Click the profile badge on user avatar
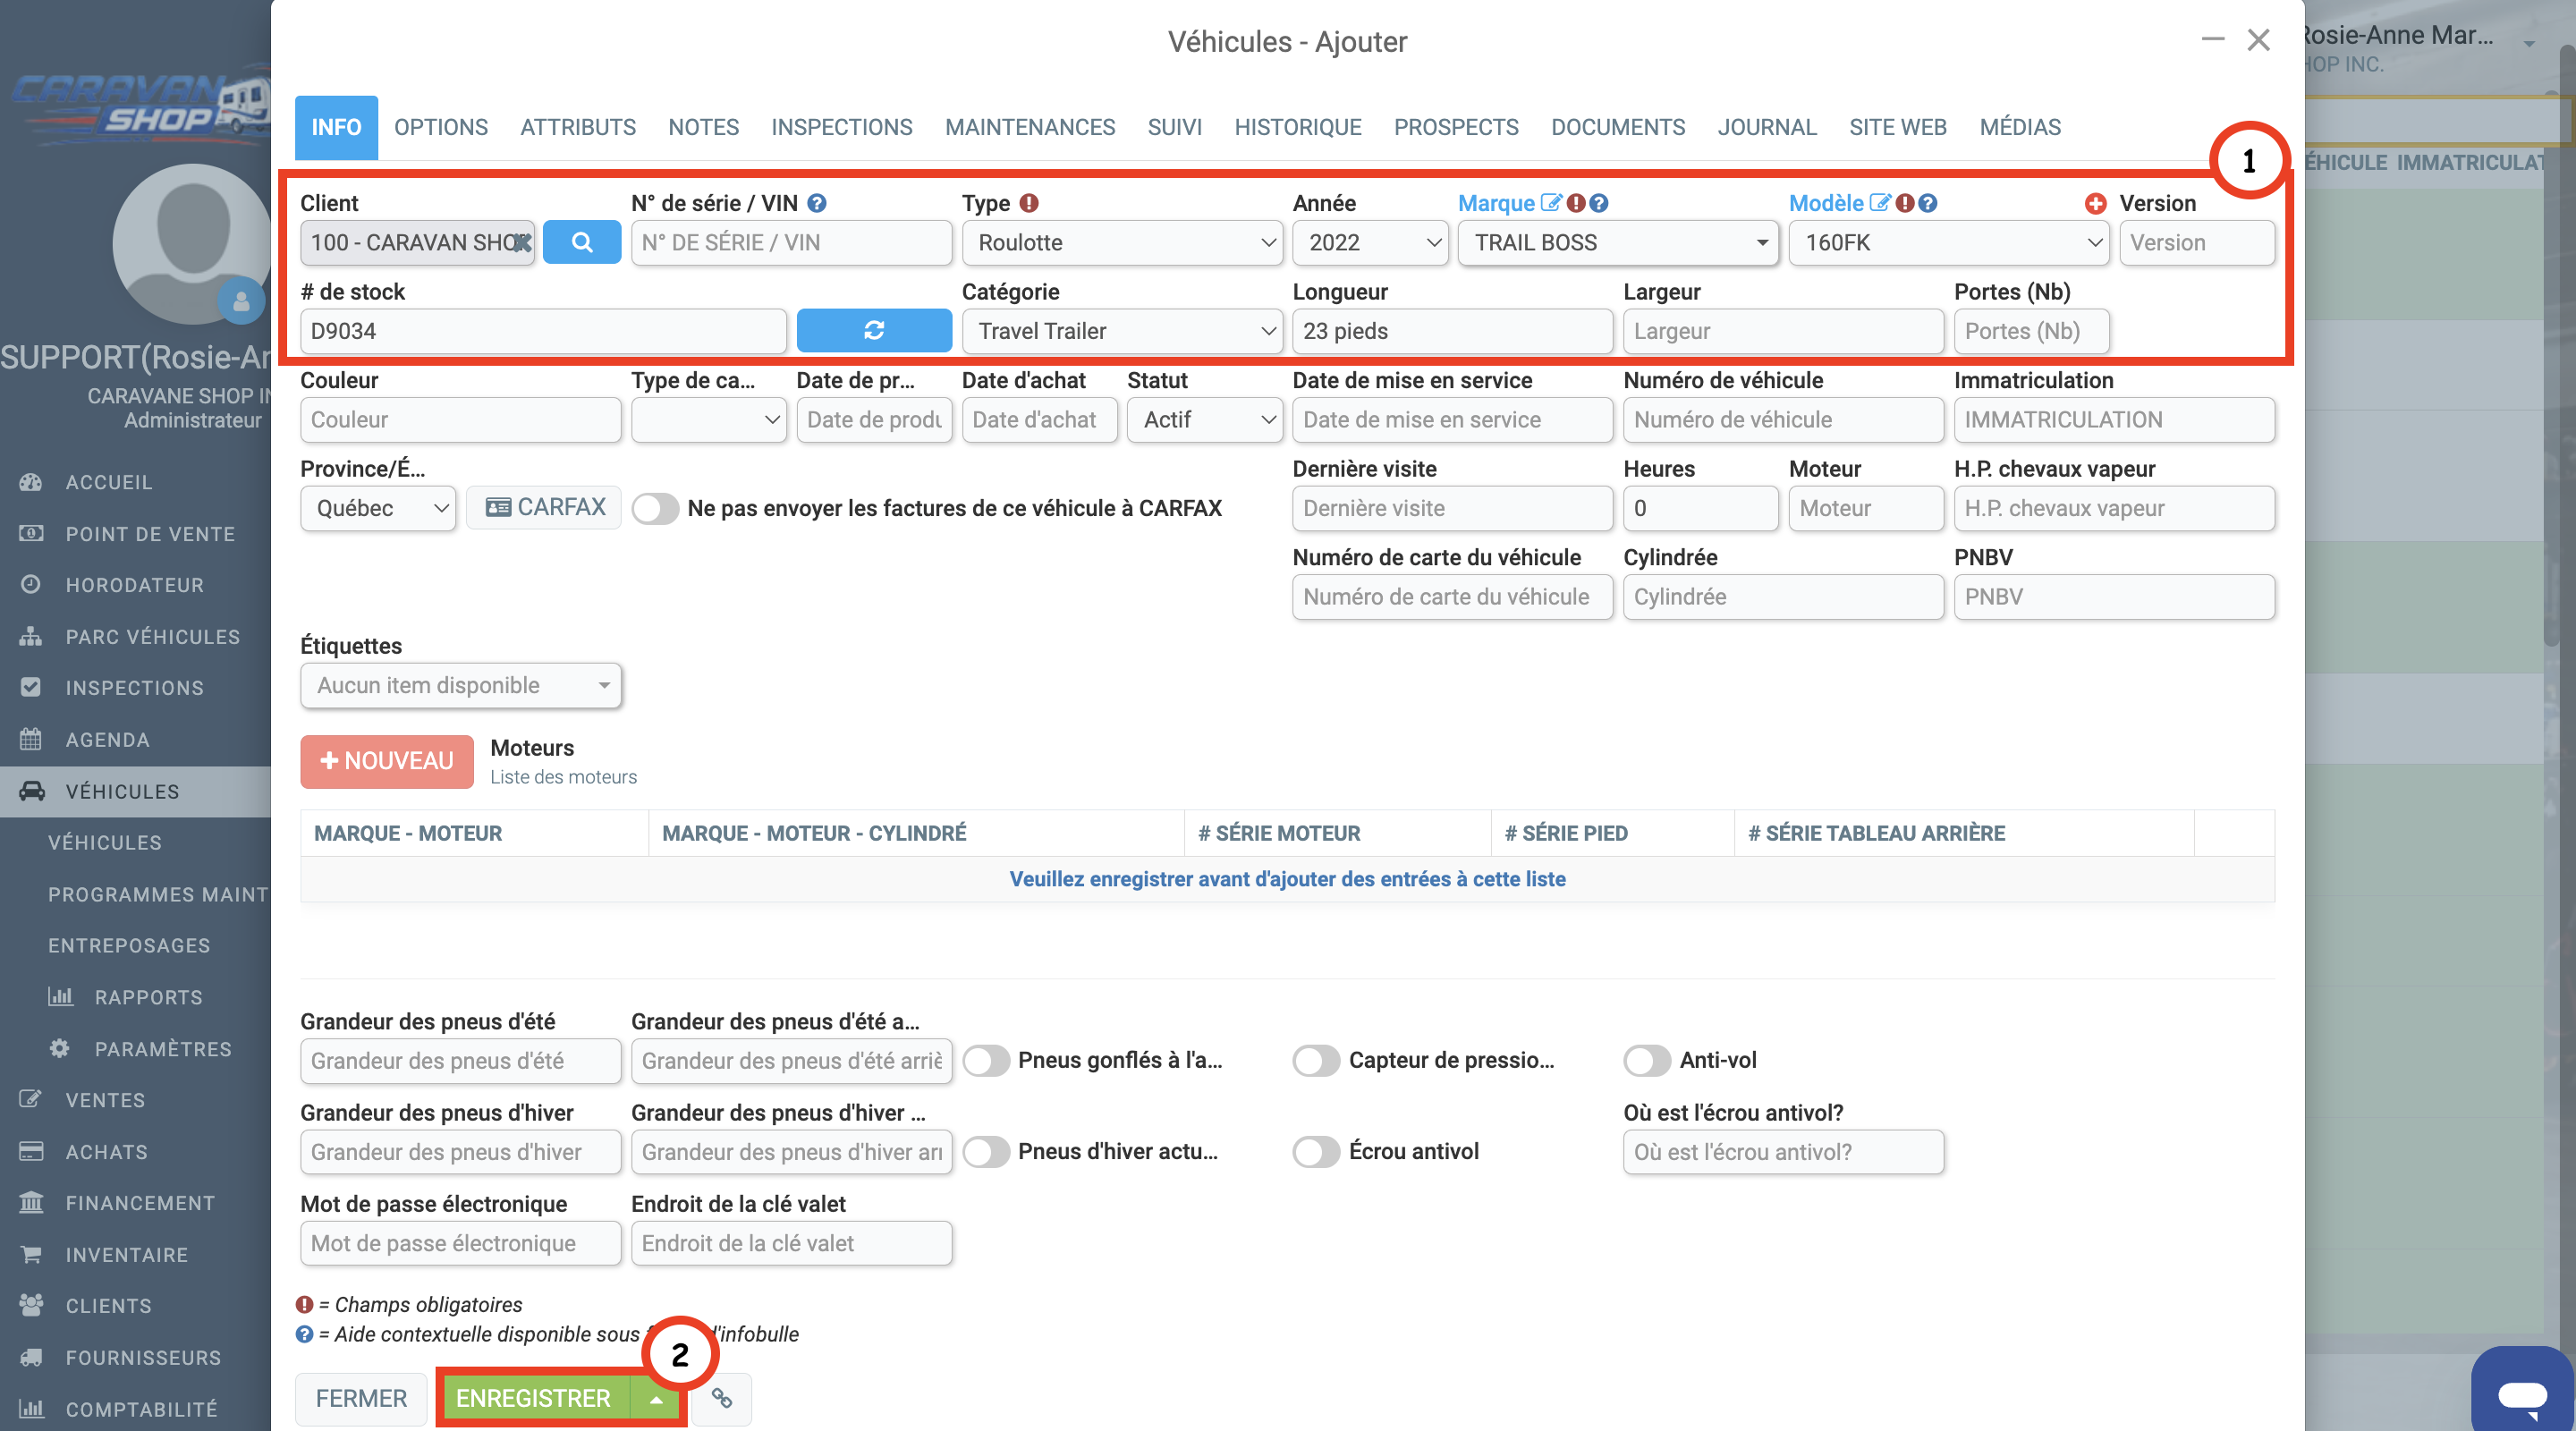This screenshot has height=1431, width=2576. (x=241, y=300)
